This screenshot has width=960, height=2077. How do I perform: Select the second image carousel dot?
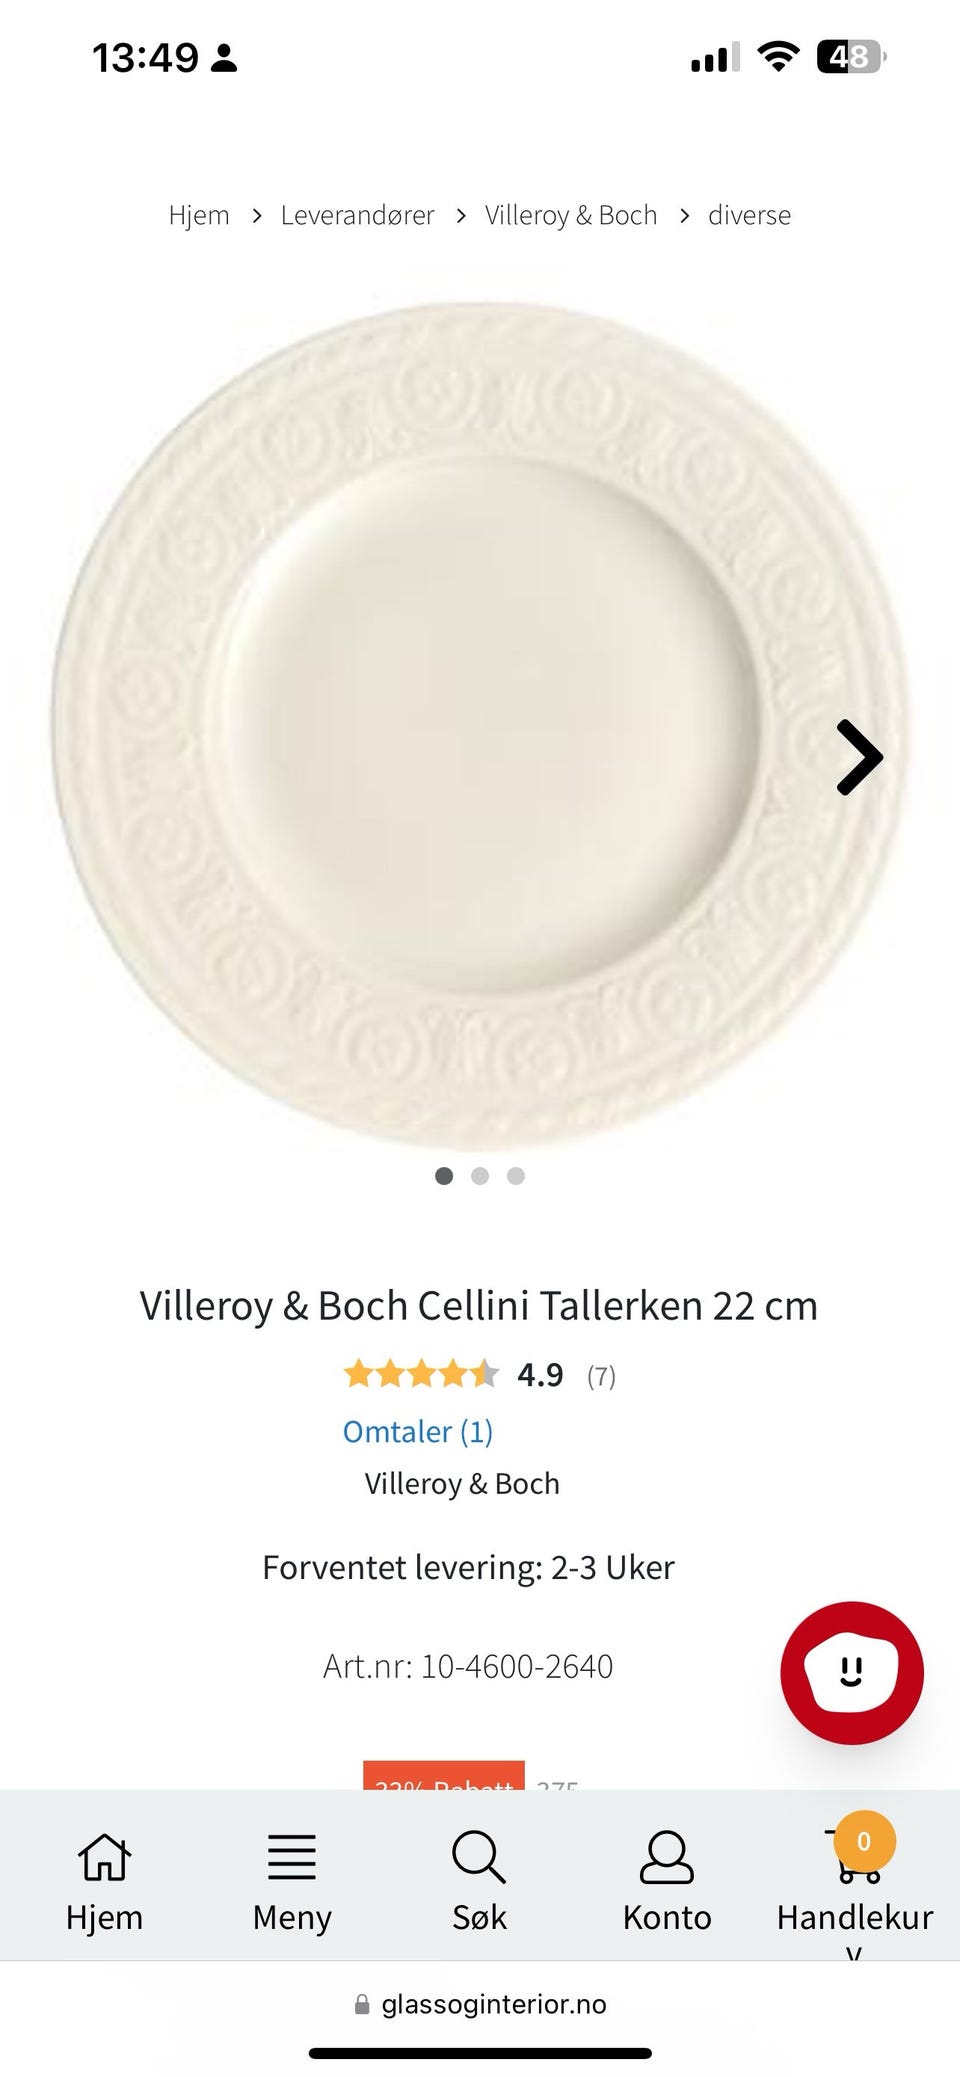(480, 1176)
